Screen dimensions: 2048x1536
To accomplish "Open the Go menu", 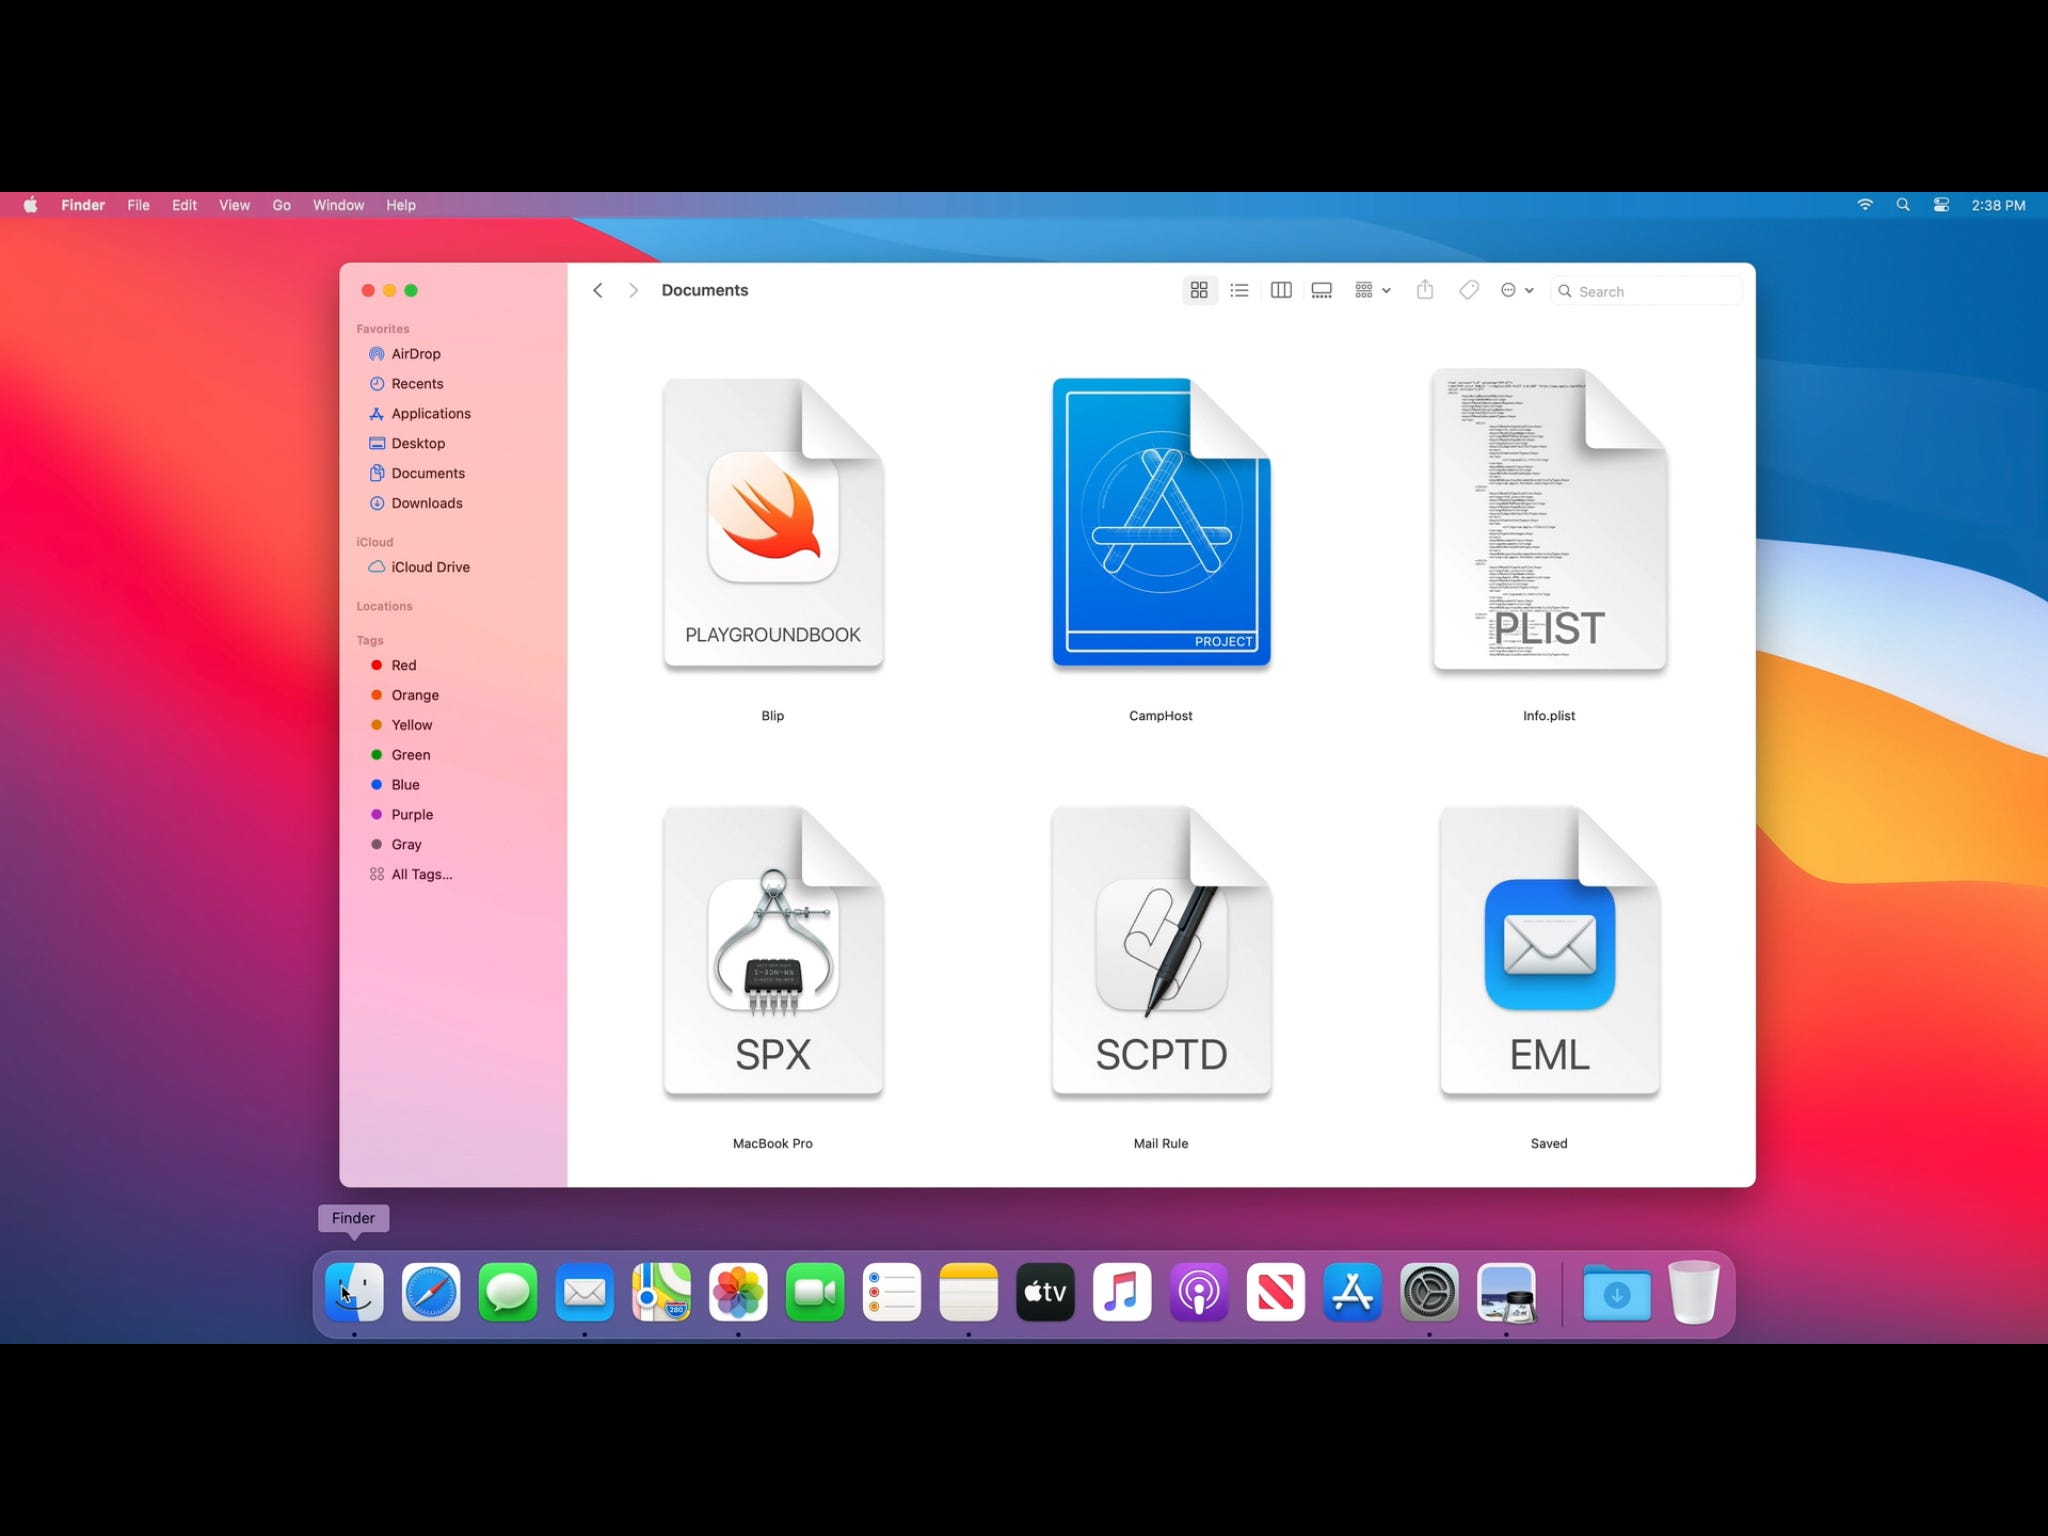I will coord(281,205).
